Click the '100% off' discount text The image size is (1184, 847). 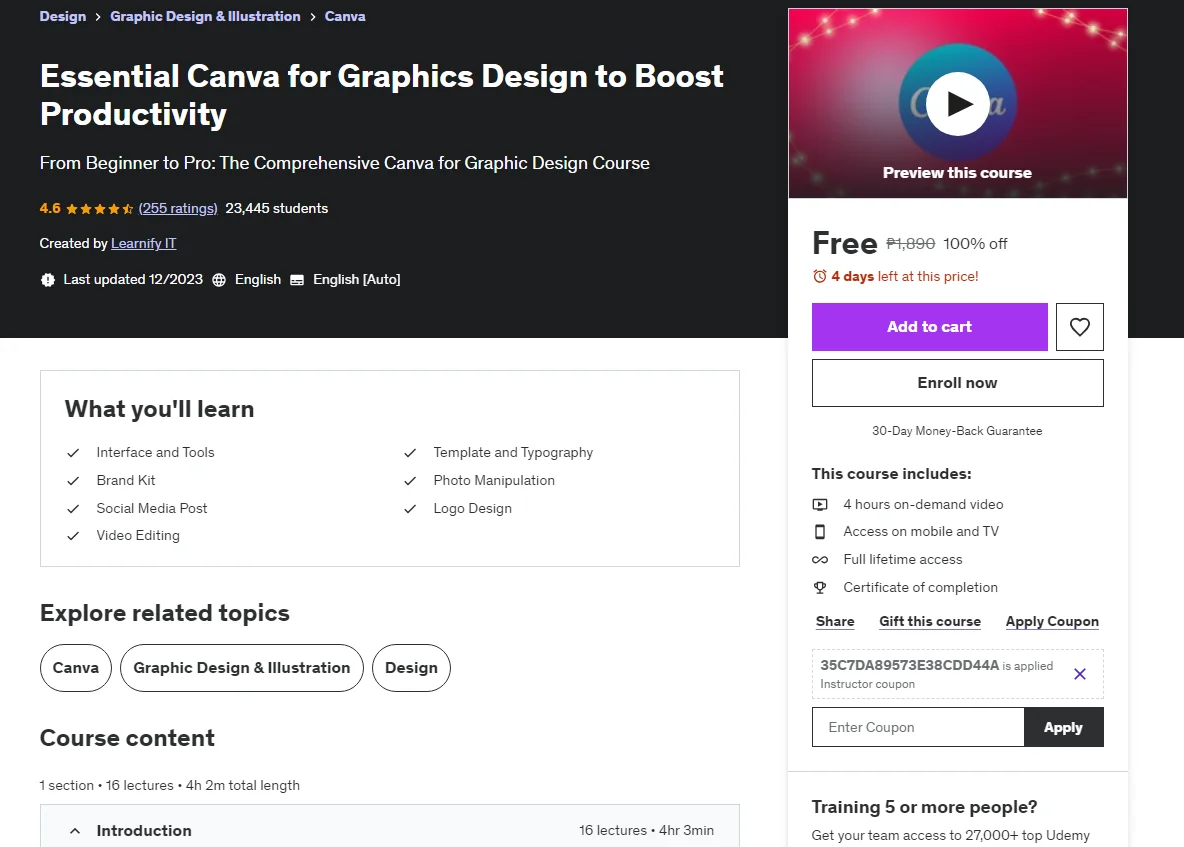tap(975, 244)
